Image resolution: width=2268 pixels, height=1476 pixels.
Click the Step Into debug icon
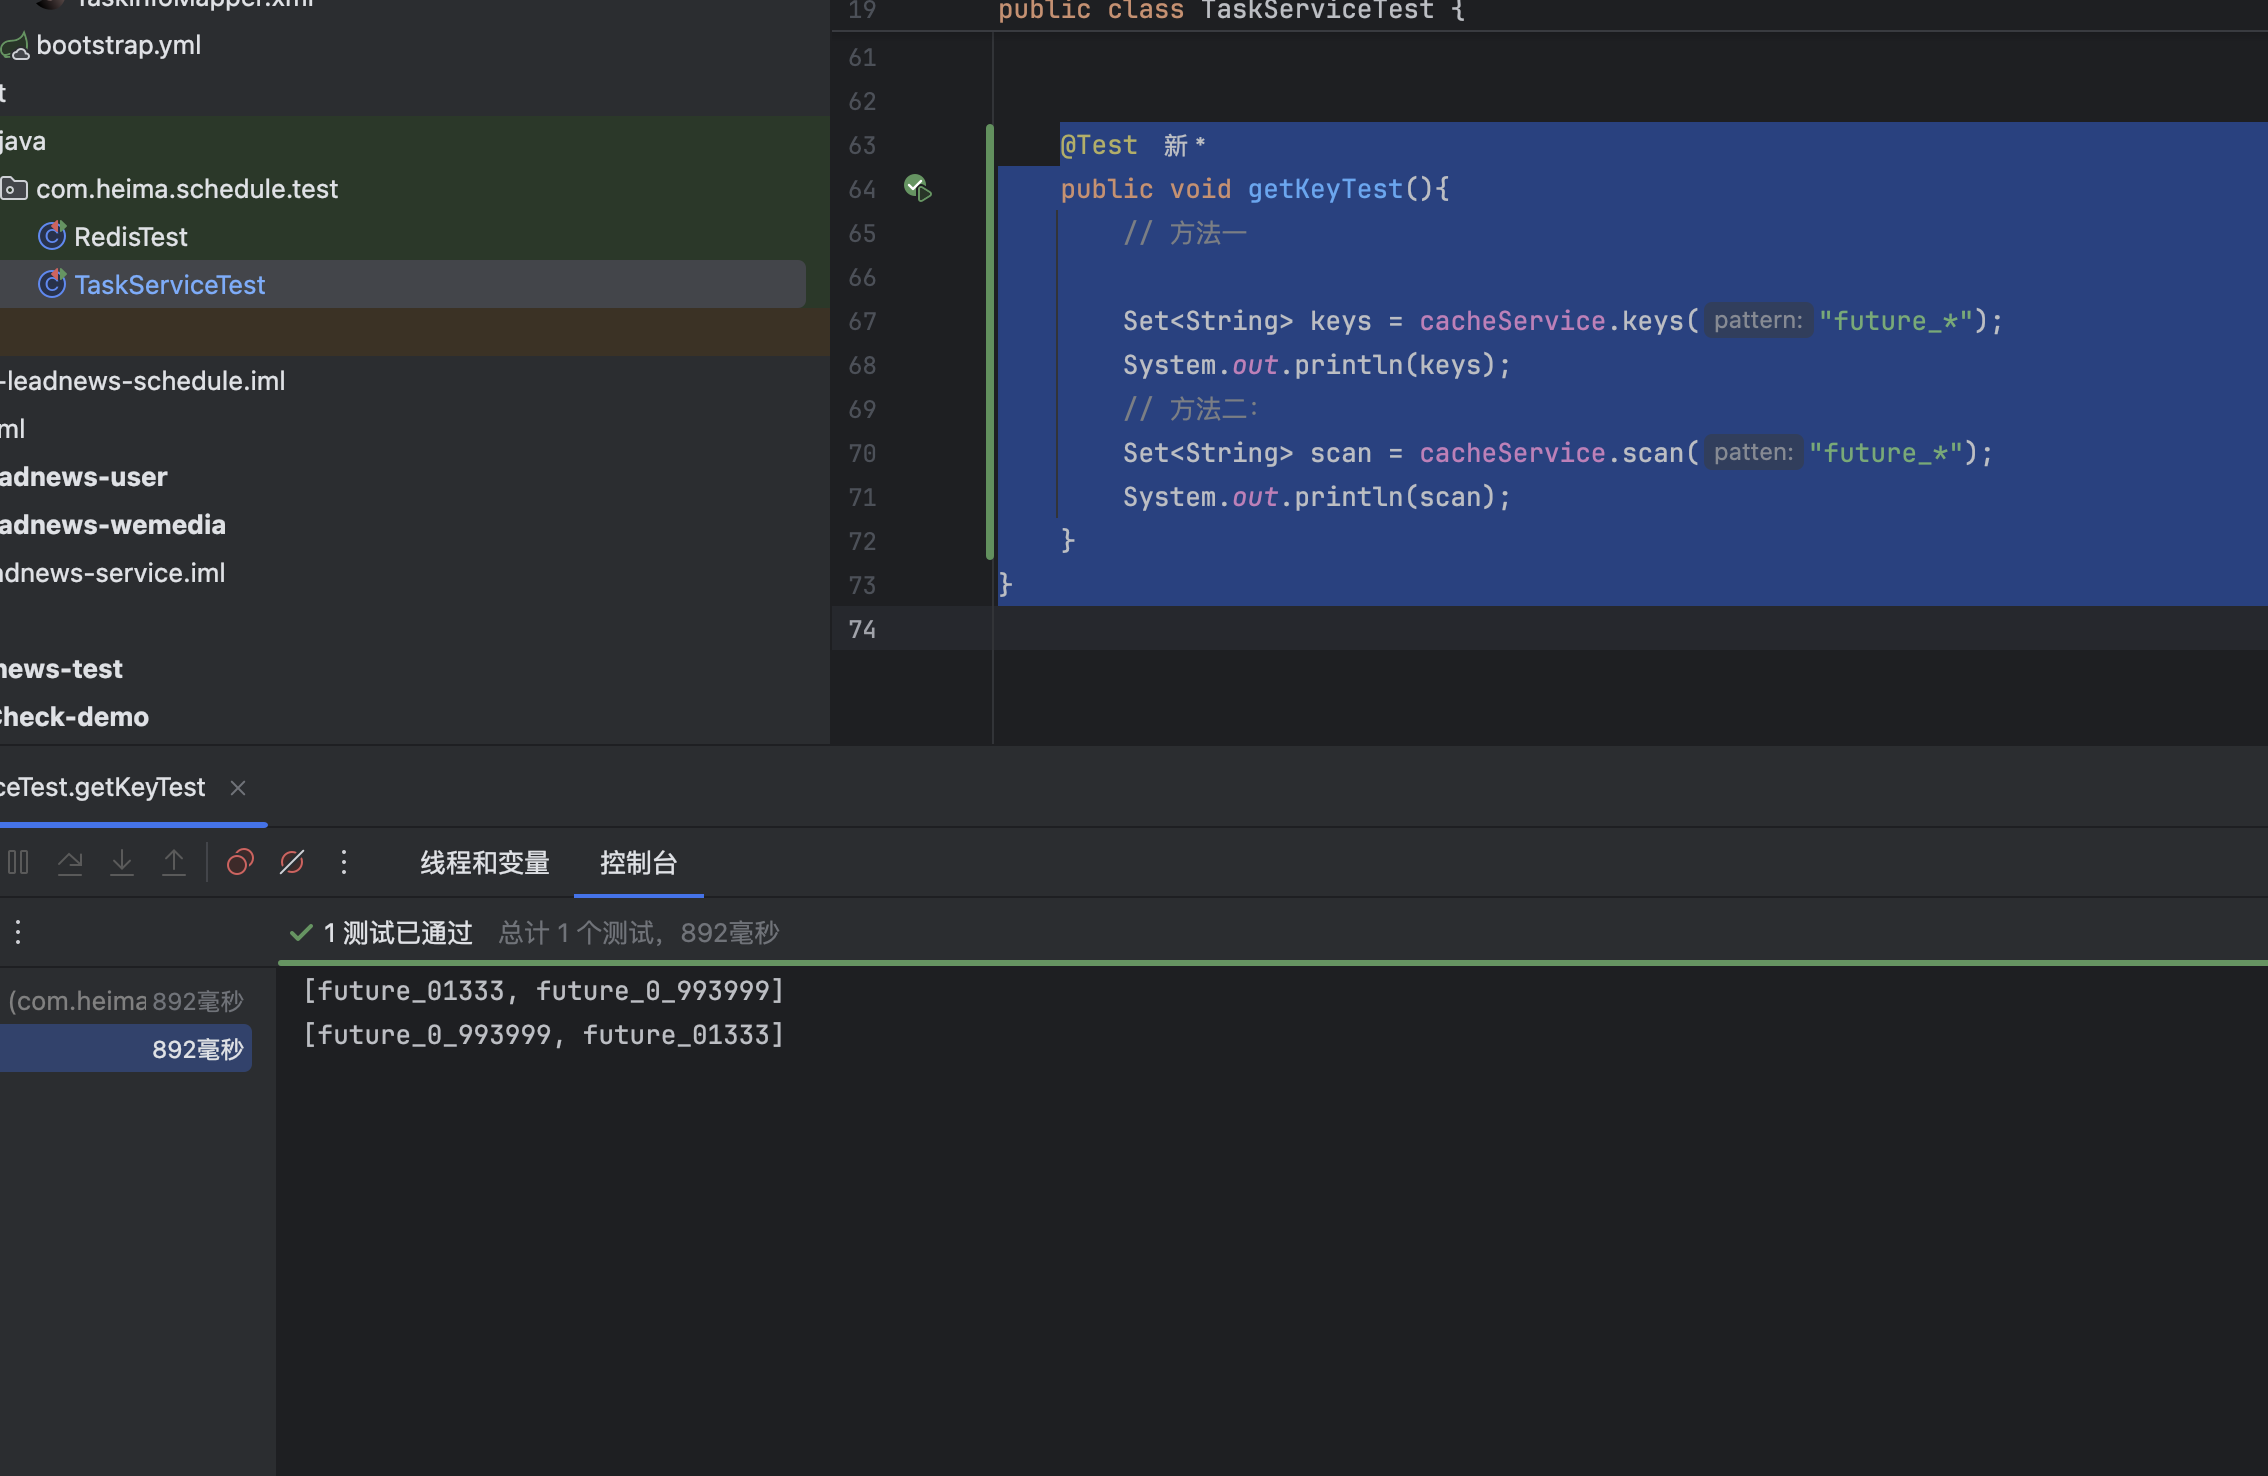[x=122, y=862]
